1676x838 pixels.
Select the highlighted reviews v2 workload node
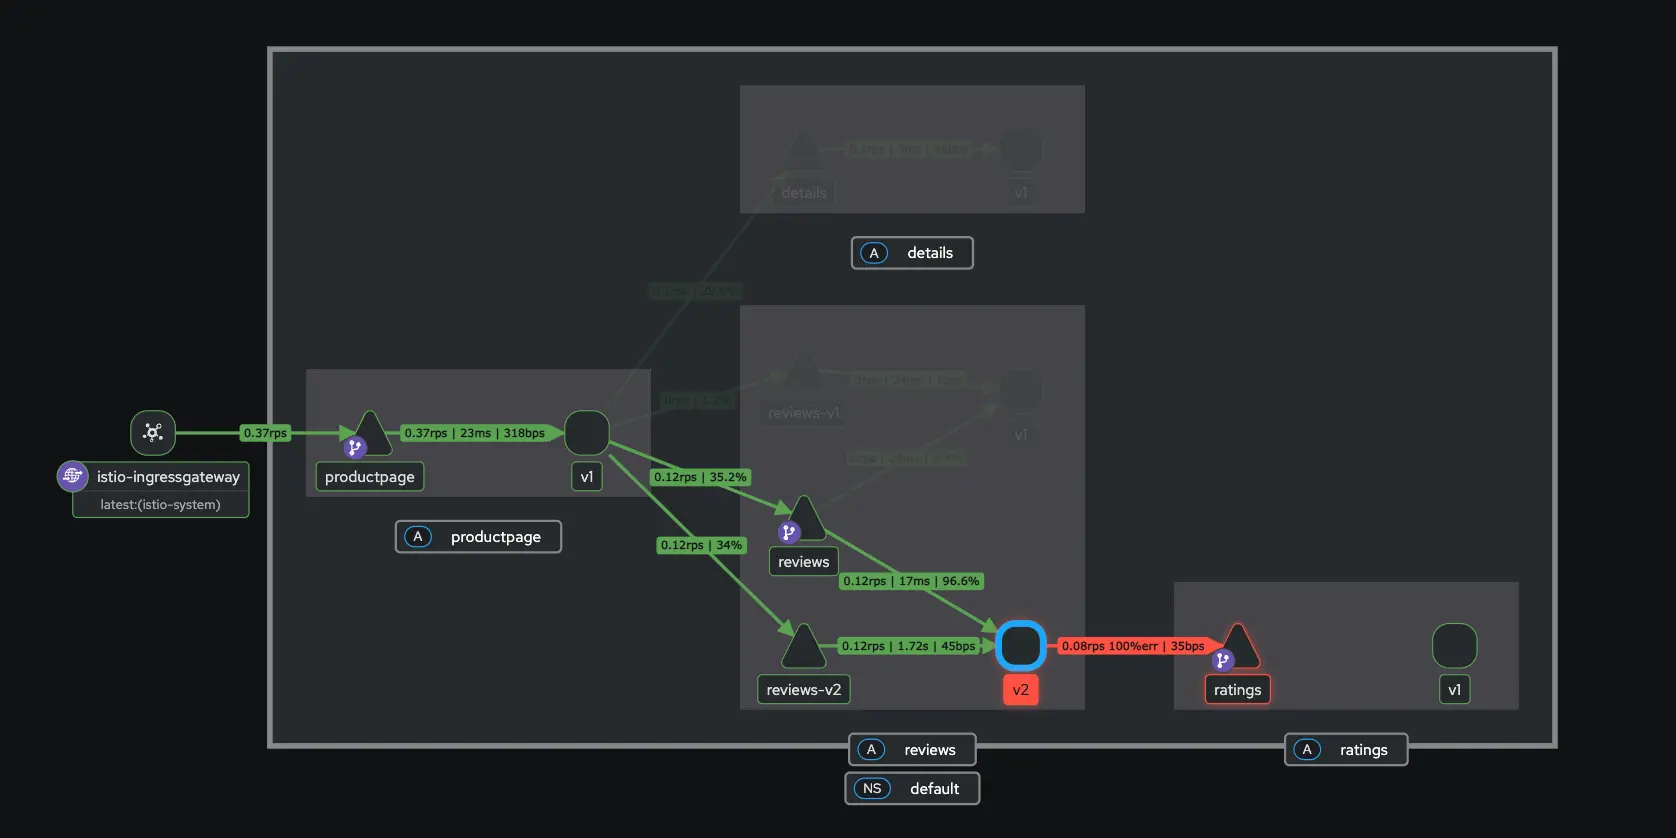tap(1021, 646)
